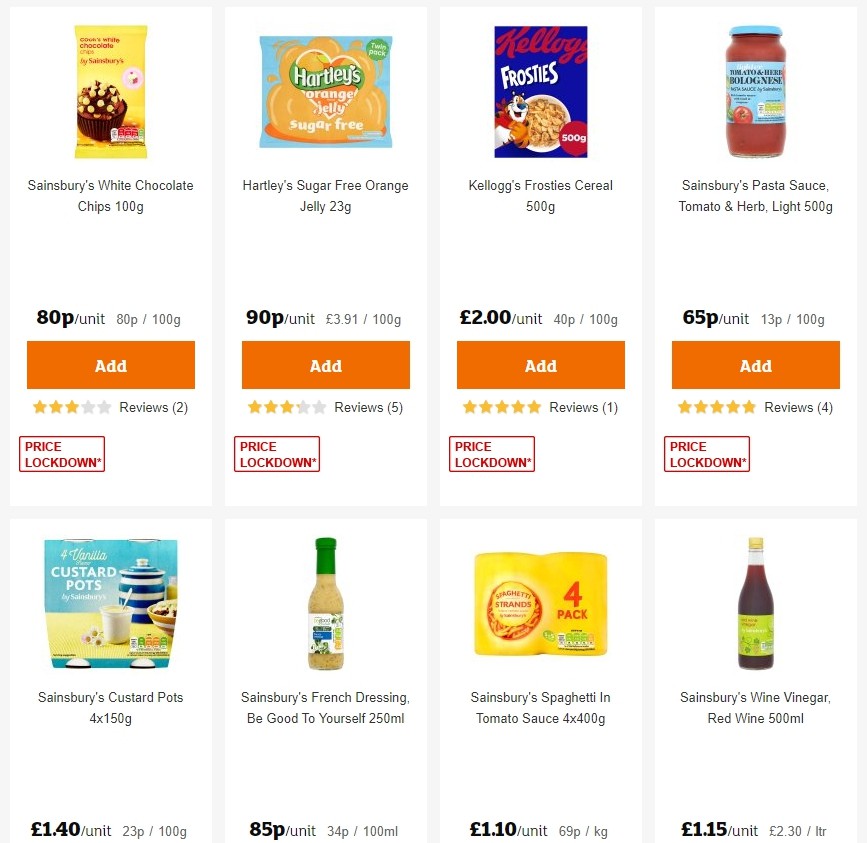
Task: Open reviews for the Pasta Sauce
Action: pos(798,407)
